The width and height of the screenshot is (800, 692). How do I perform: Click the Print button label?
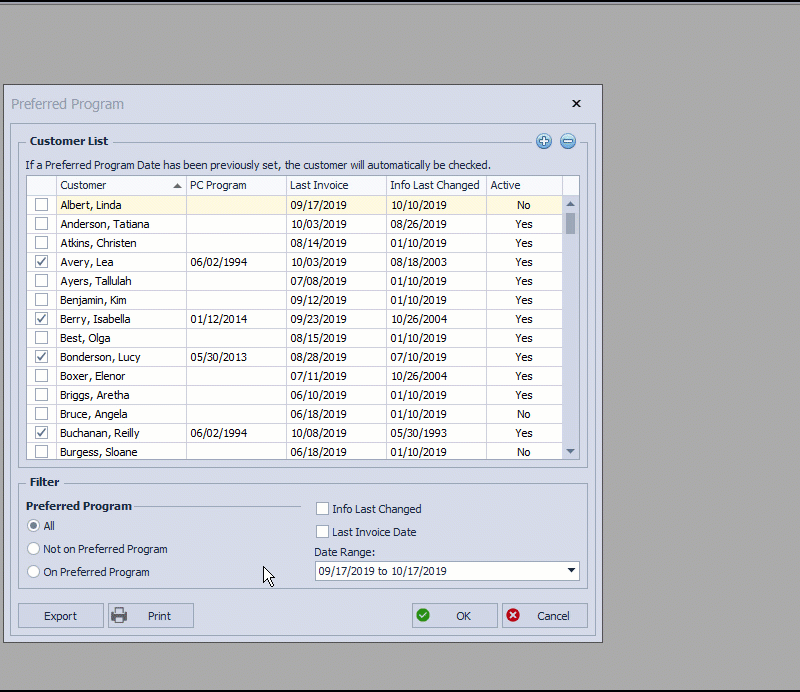click(x=159, y=616)
